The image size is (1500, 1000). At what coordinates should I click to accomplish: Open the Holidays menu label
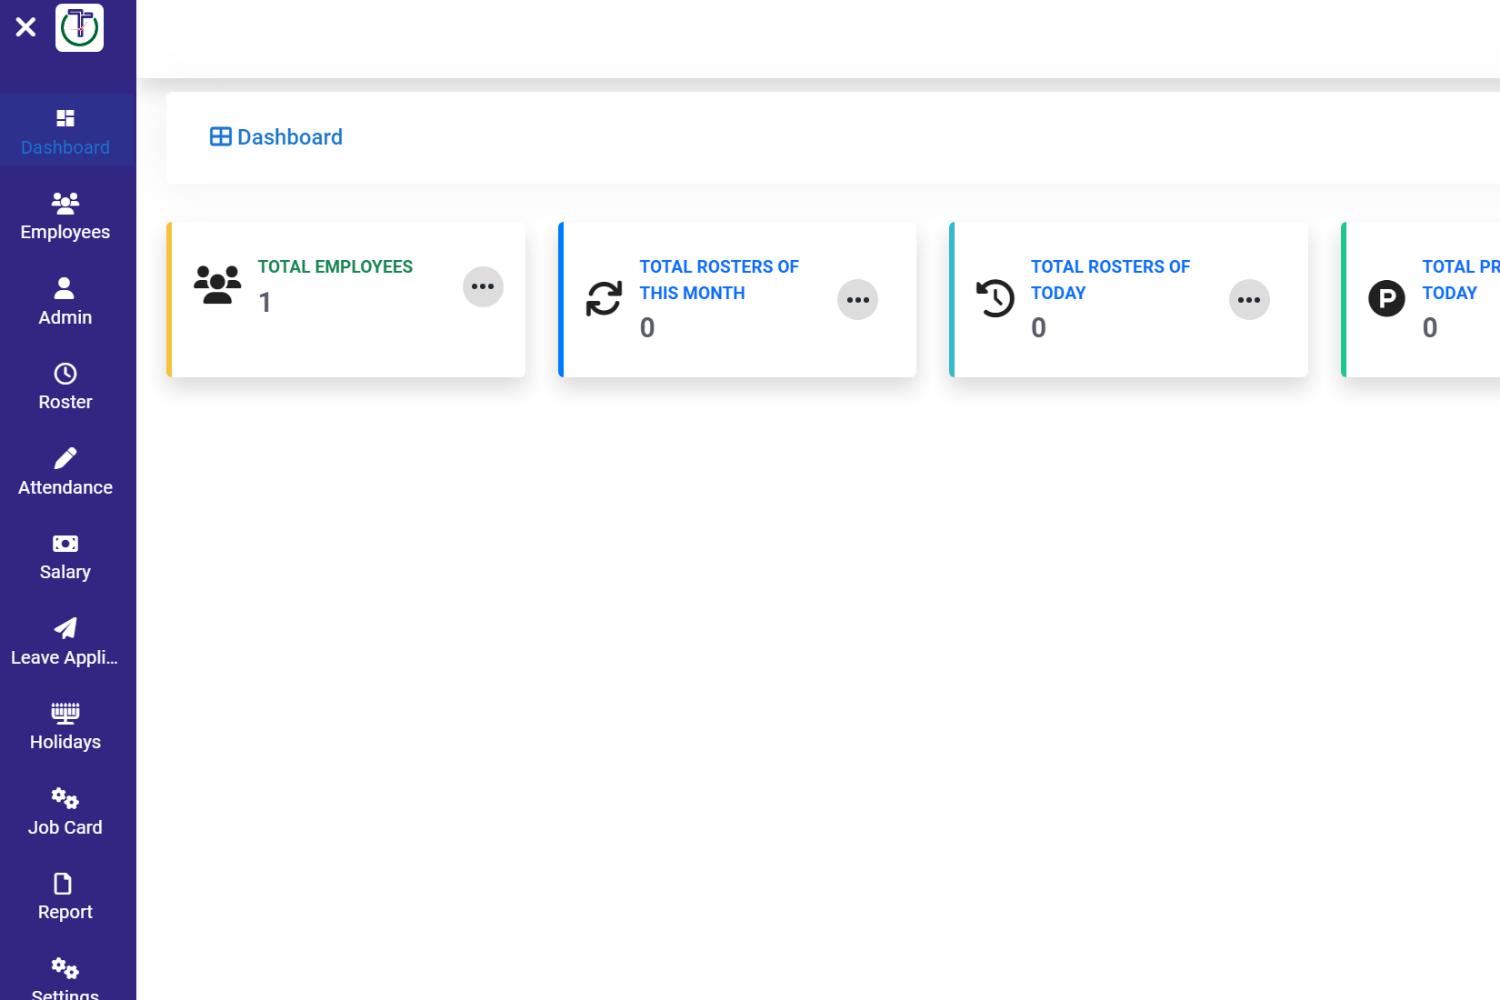[x=65, y=742]
